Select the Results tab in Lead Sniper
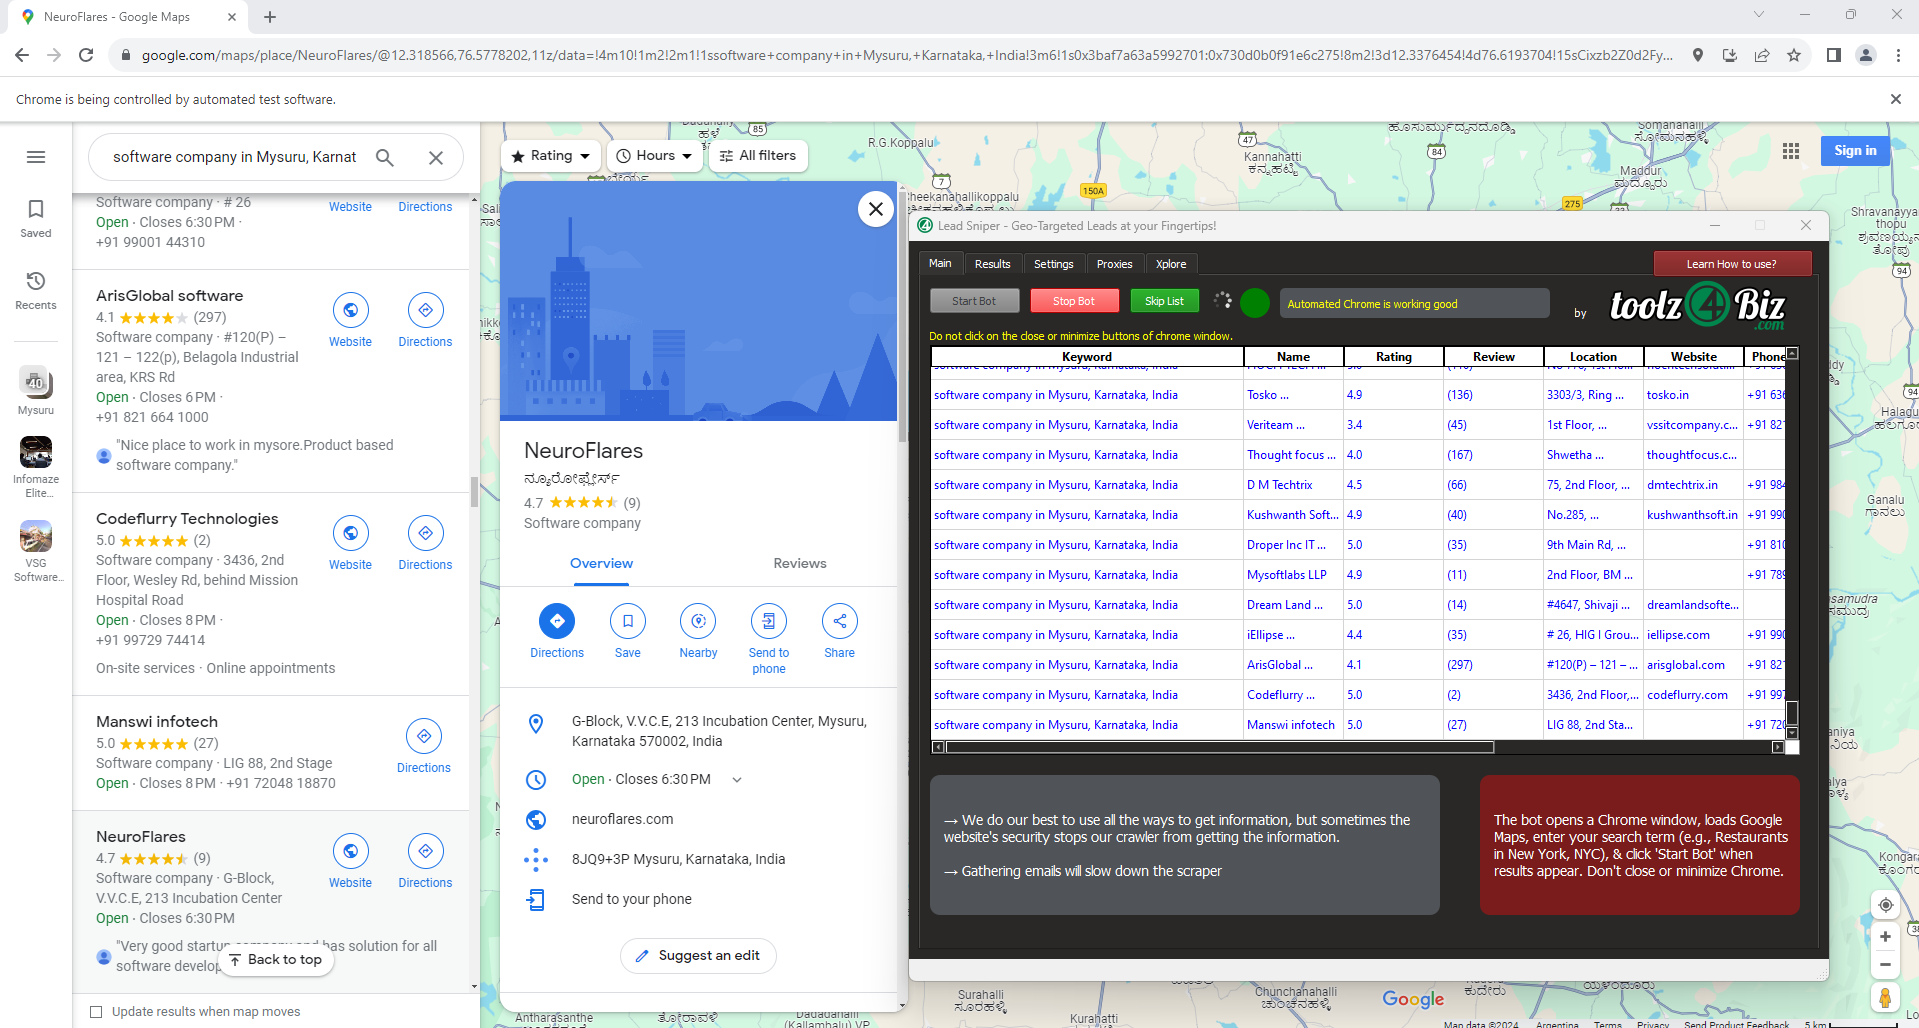The image size is (1919, 1028). coord(992,264)
